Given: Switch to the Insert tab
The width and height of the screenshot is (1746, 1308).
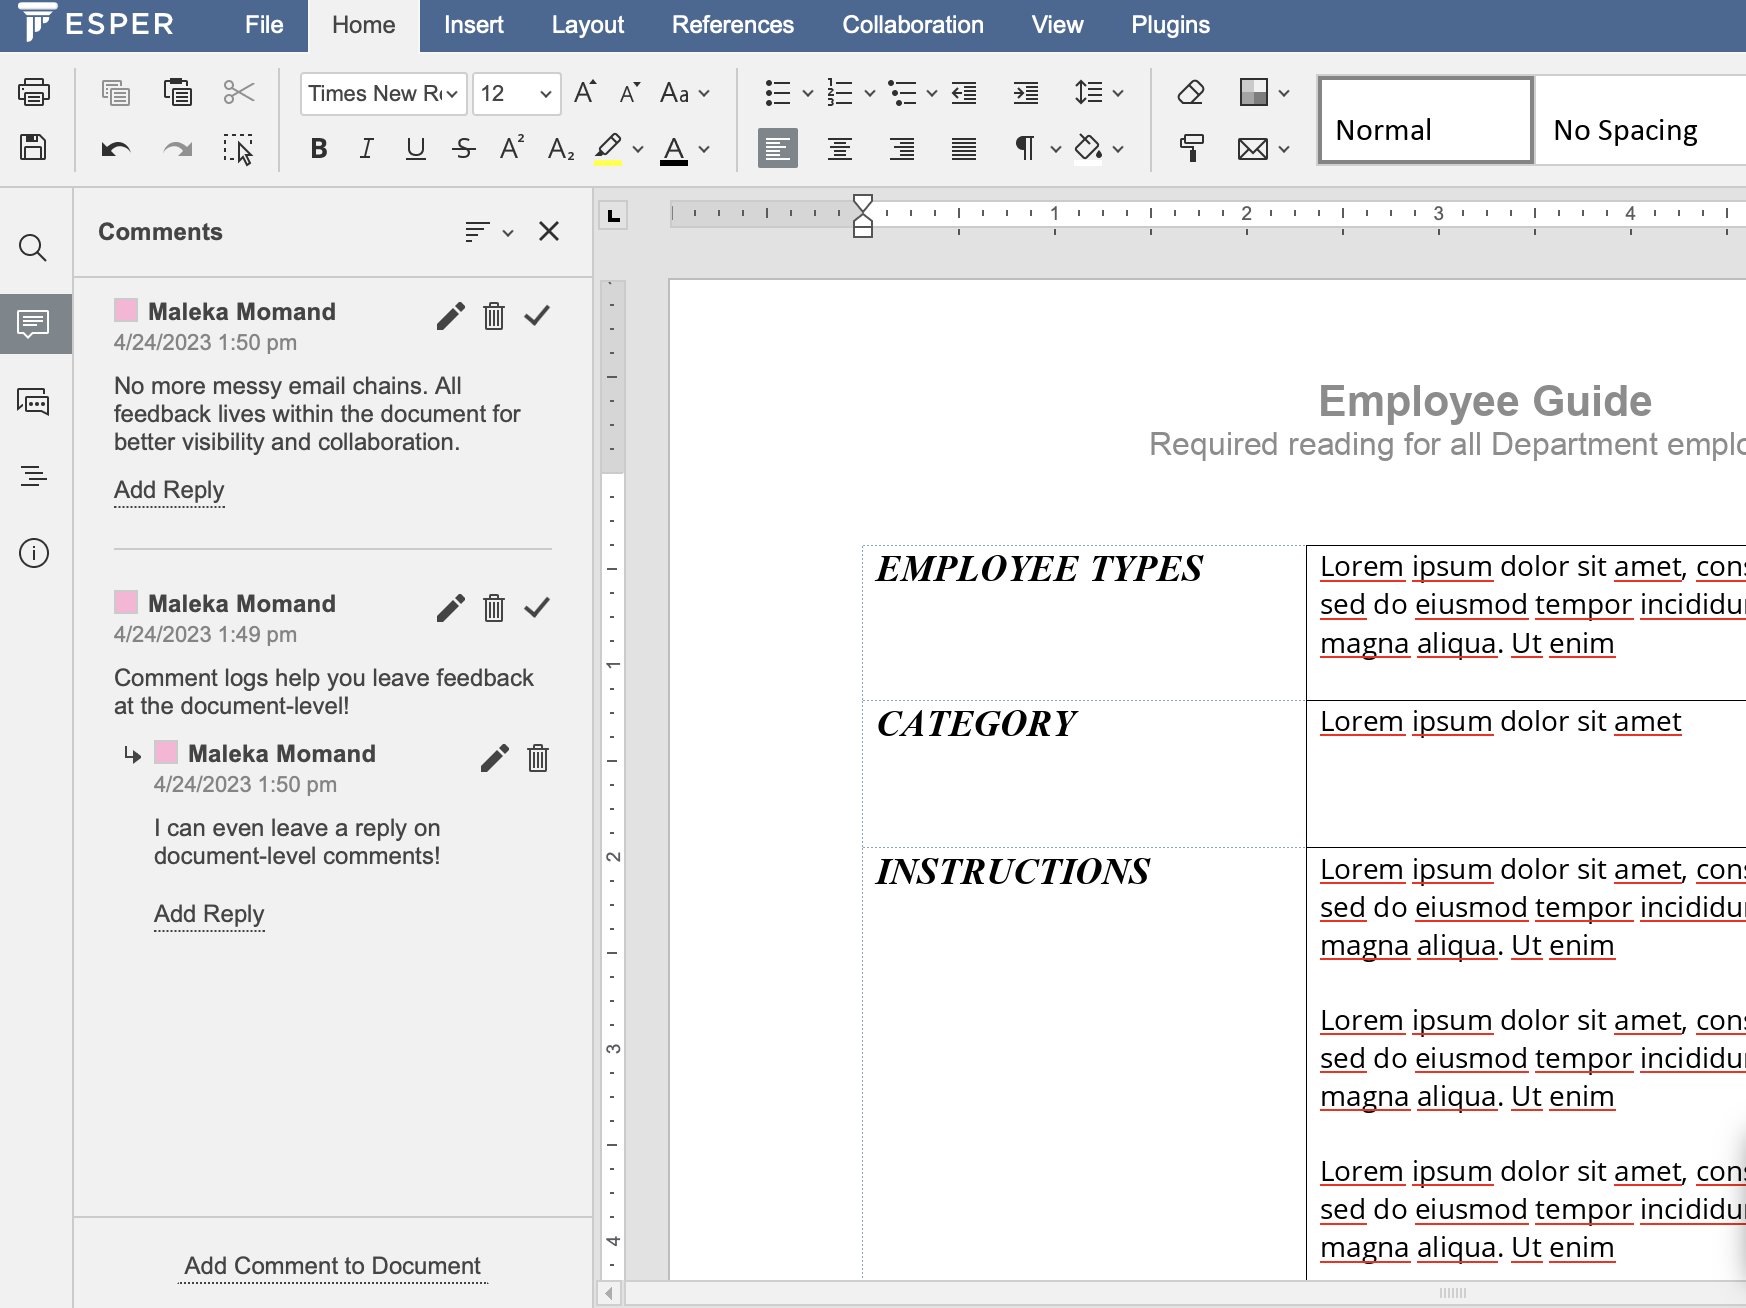Looking at the screenshot, I should (x=473, y=25).
